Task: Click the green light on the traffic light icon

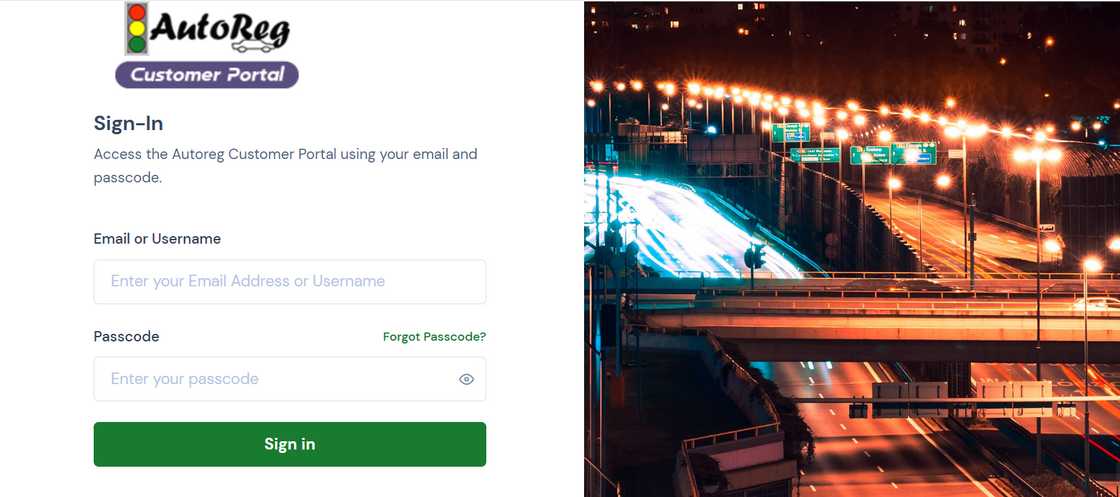Action: pos(136,45)
